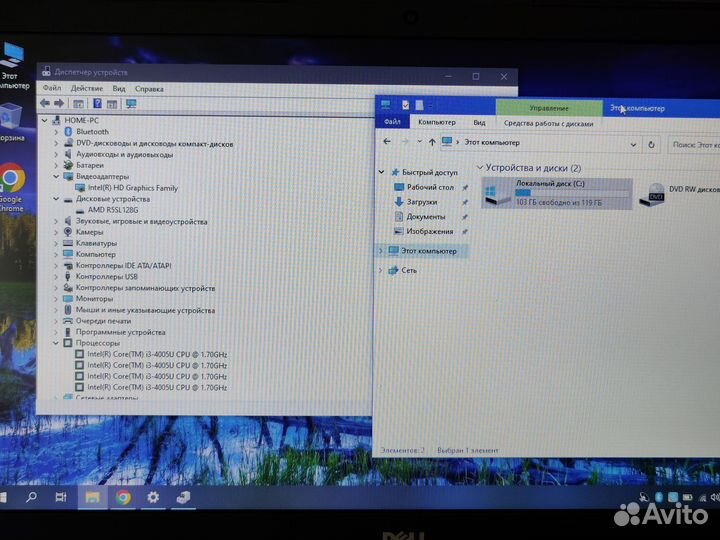720x540 pixels.
Task: Open the Файл tab in Explorer ribbon
Action: coord(392,122)
